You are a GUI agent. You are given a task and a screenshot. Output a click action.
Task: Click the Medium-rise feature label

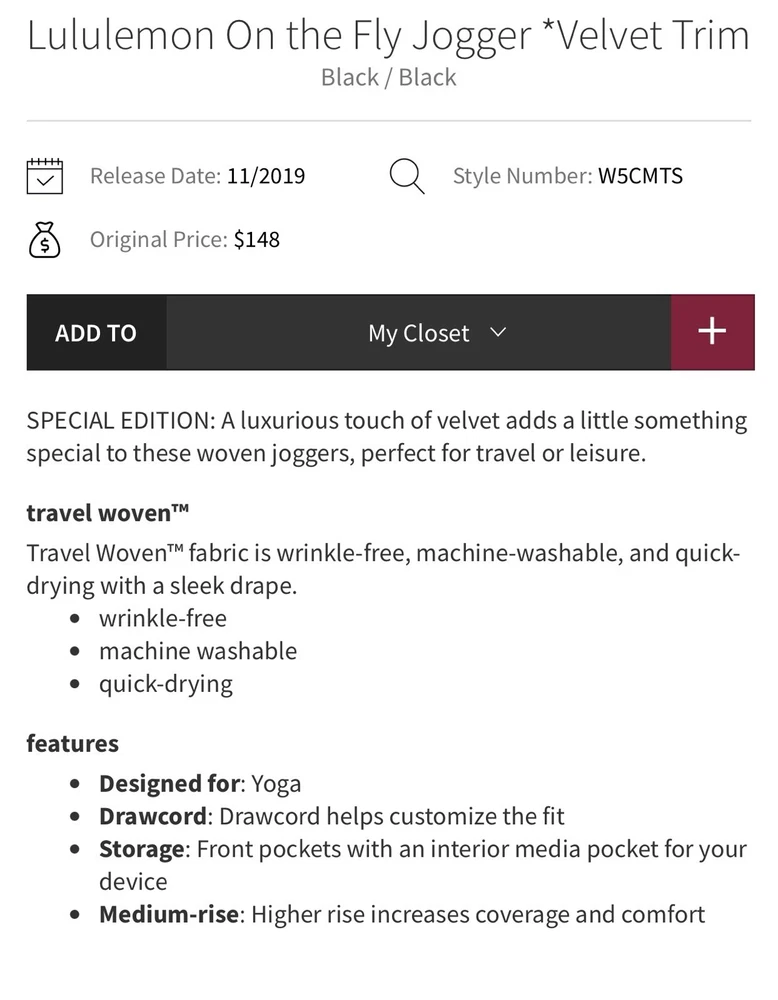click(x=168, y=914)
